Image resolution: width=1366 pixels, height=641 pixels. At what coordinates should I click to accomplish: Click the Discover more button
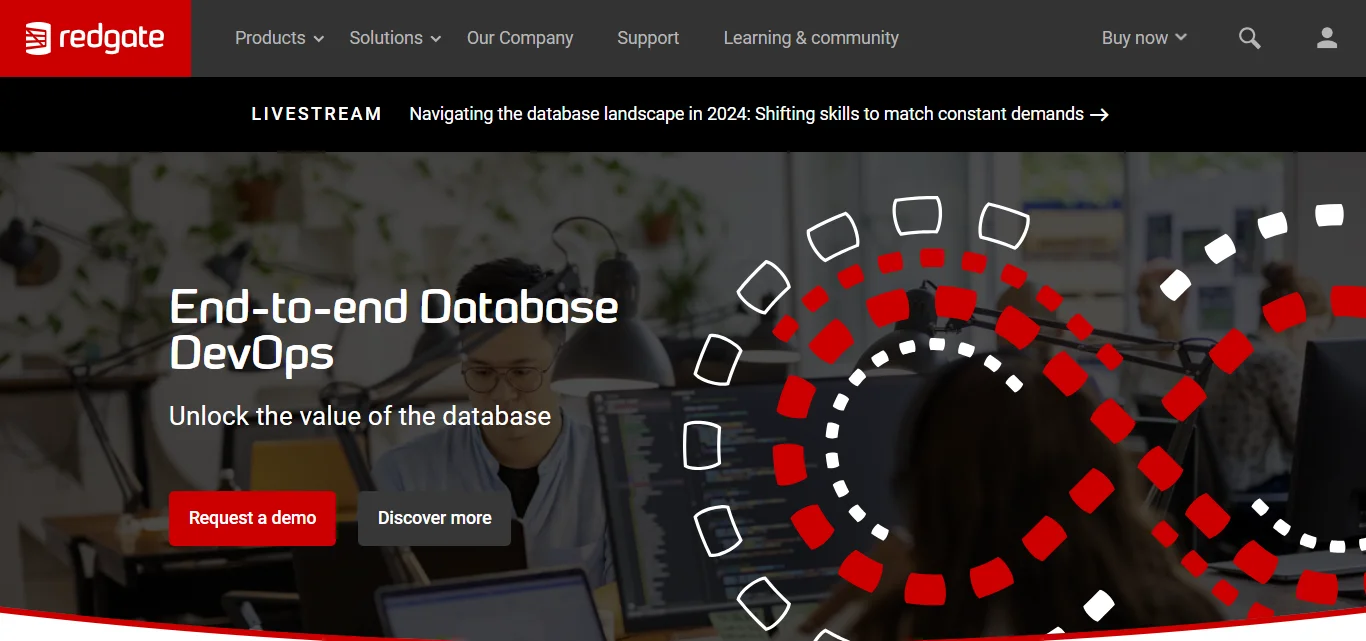(434, 518)
